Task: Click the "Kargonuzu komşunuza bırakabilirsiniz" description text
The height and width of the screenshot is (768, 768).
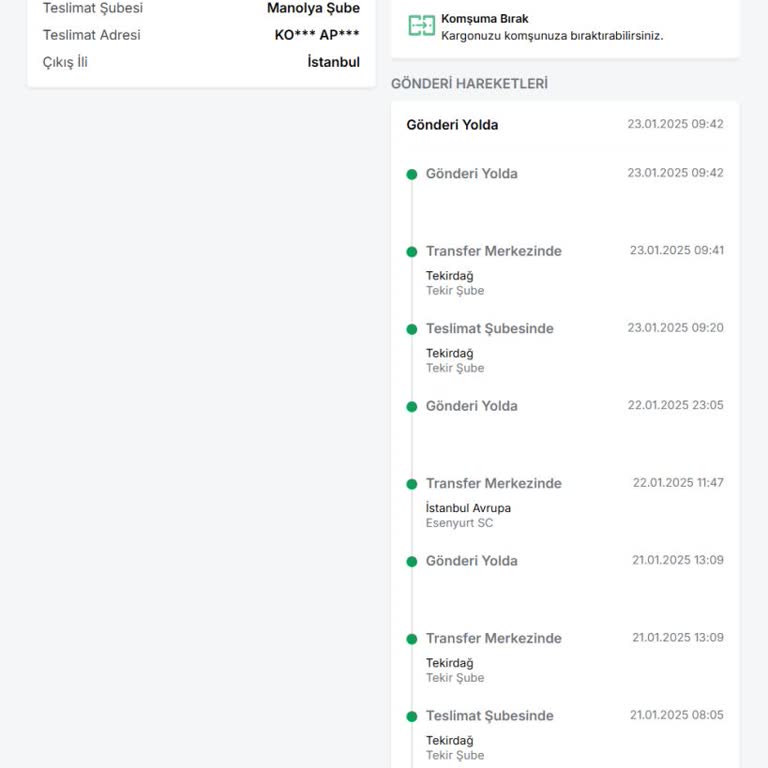Action: click(552, 36)
